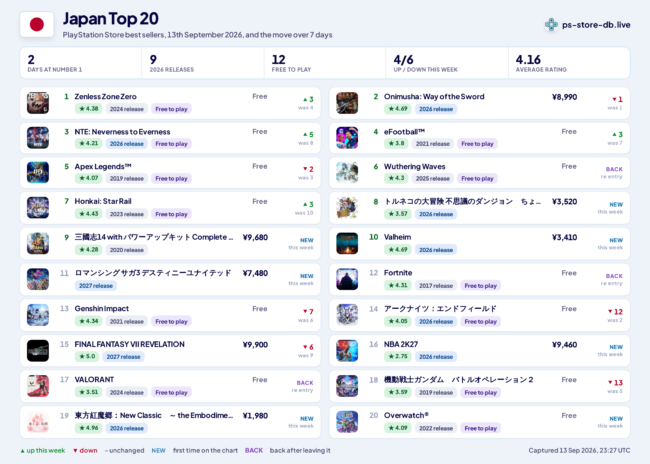Click the ¥3,410 price on Valheim

[x=564, y=238]
